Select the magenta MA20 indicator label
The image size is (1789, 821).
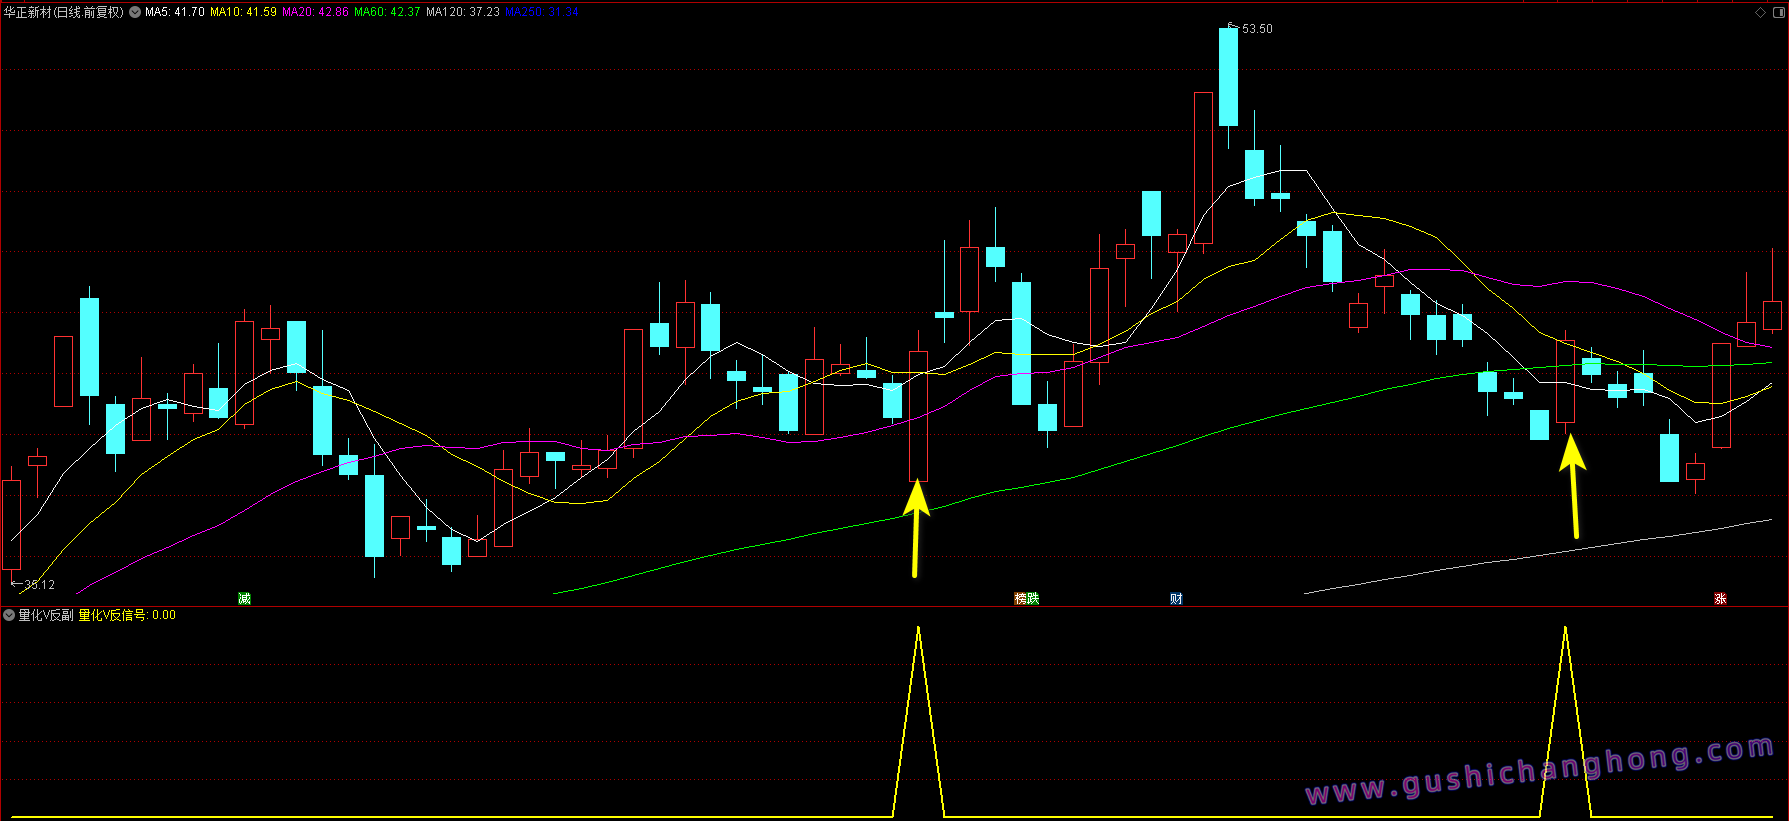coord(315,12)
